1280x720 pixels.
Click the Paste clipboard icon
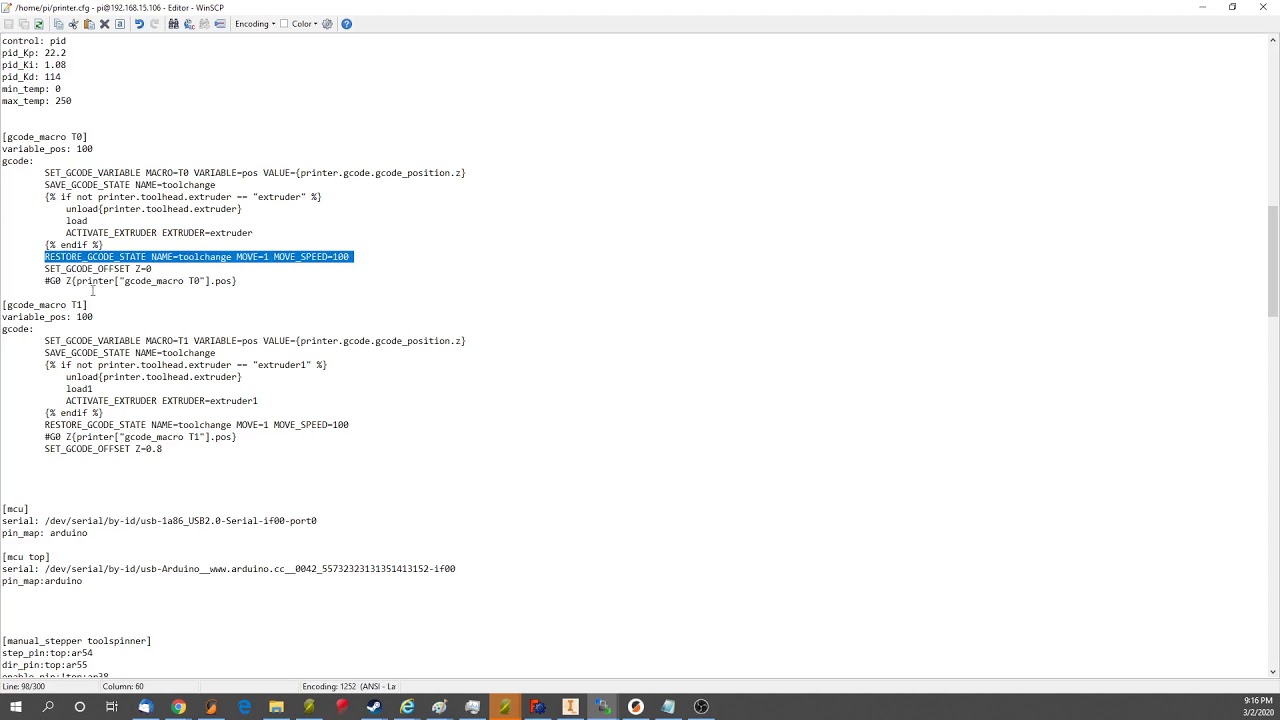pos(89,24)
